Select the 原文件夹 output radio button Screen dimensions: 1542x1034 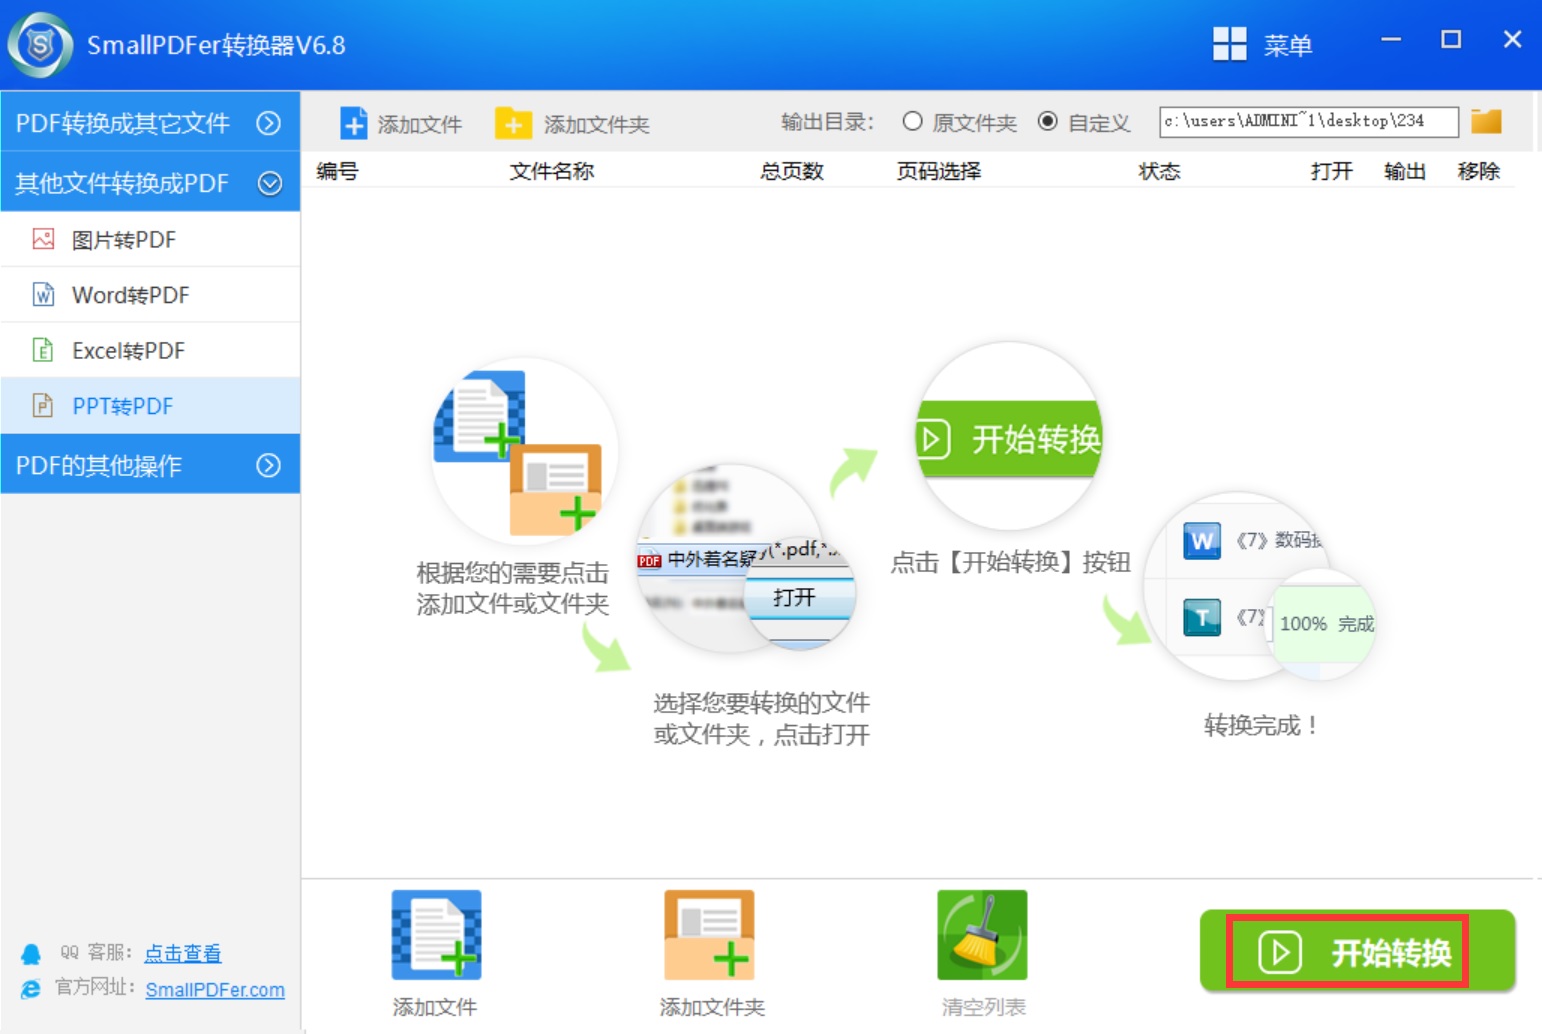[x=912, y=121]
